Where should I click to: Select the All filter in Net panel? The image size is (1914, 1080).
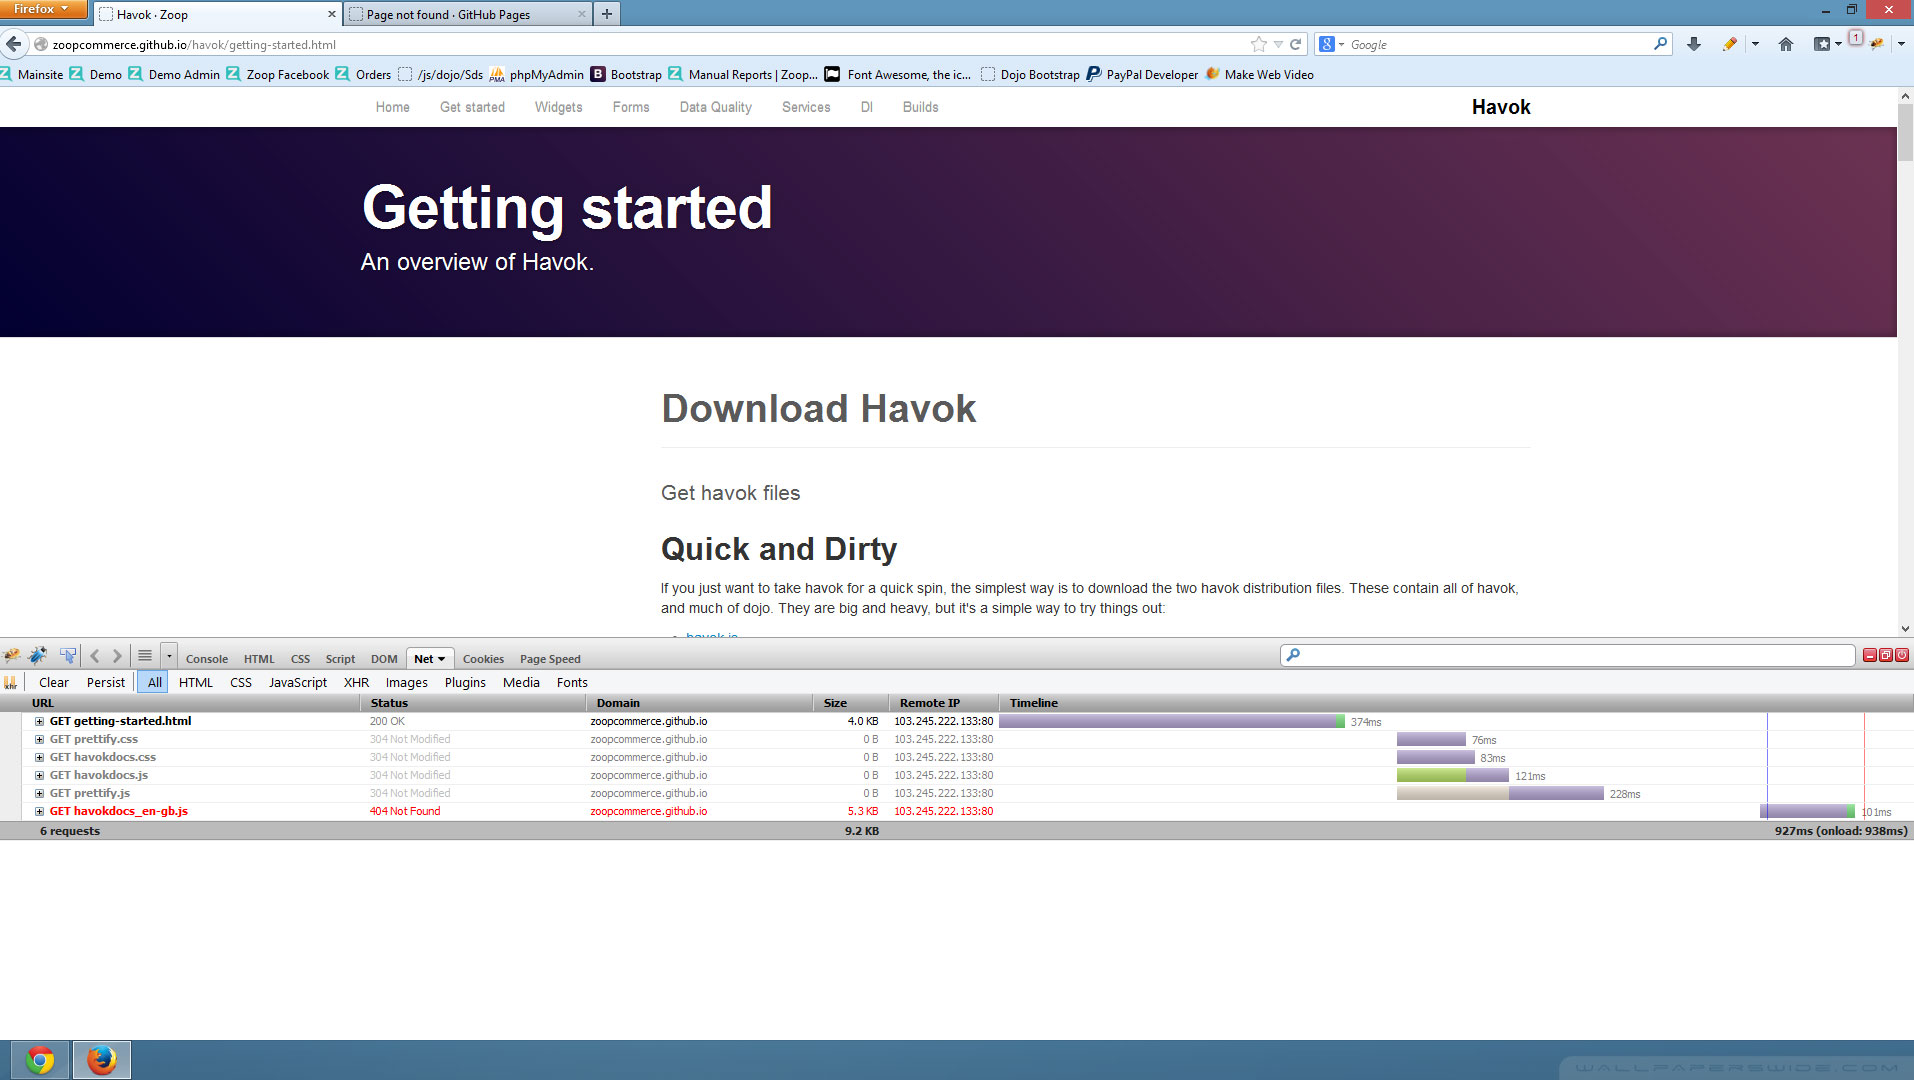155,682
